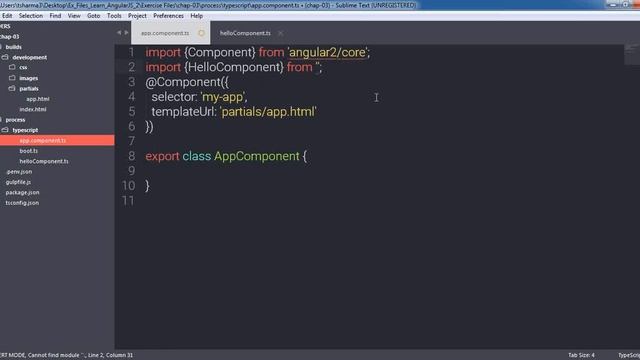Open index.html in the sidebar

pyautogui.click(x=33, y=109)
